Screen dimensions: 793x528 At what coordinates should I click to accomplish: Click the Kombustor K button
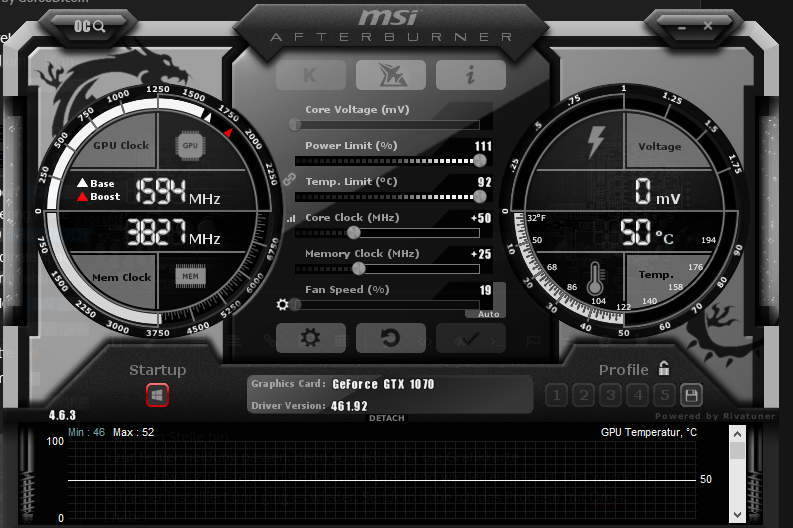click(x=310, y=75)
